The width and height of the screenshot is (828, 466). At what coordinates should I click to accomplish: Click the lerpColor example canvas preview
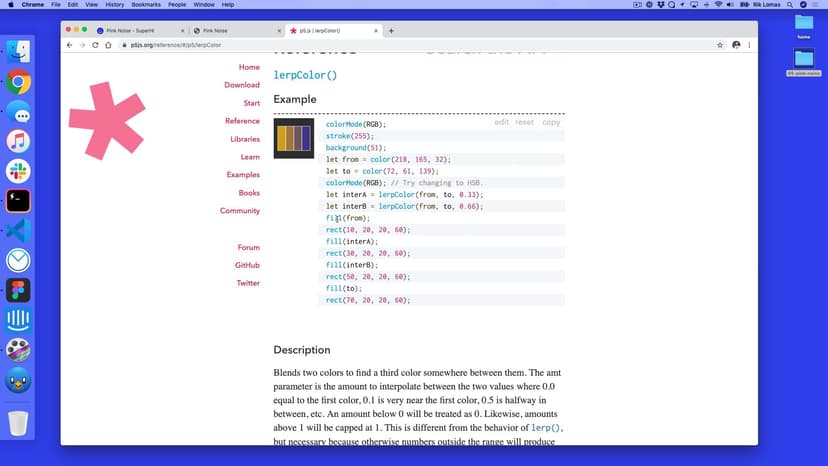coord(294,138)
